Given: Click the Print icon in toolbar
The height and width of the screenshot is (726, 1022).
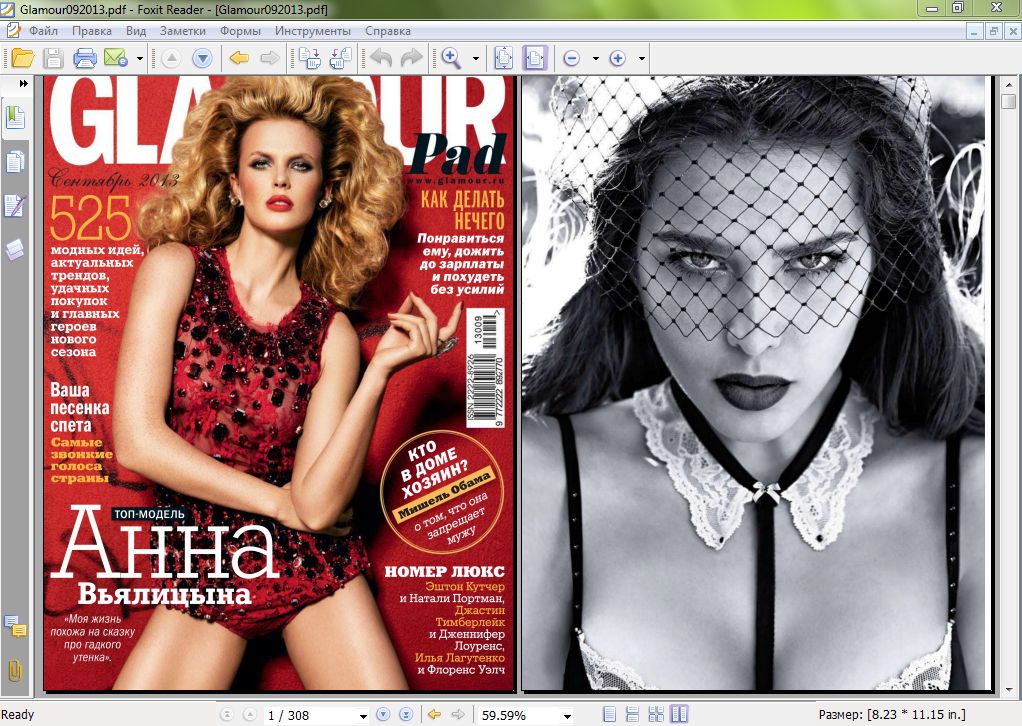Looking at the screenshot, I should (x=85, y=58).
